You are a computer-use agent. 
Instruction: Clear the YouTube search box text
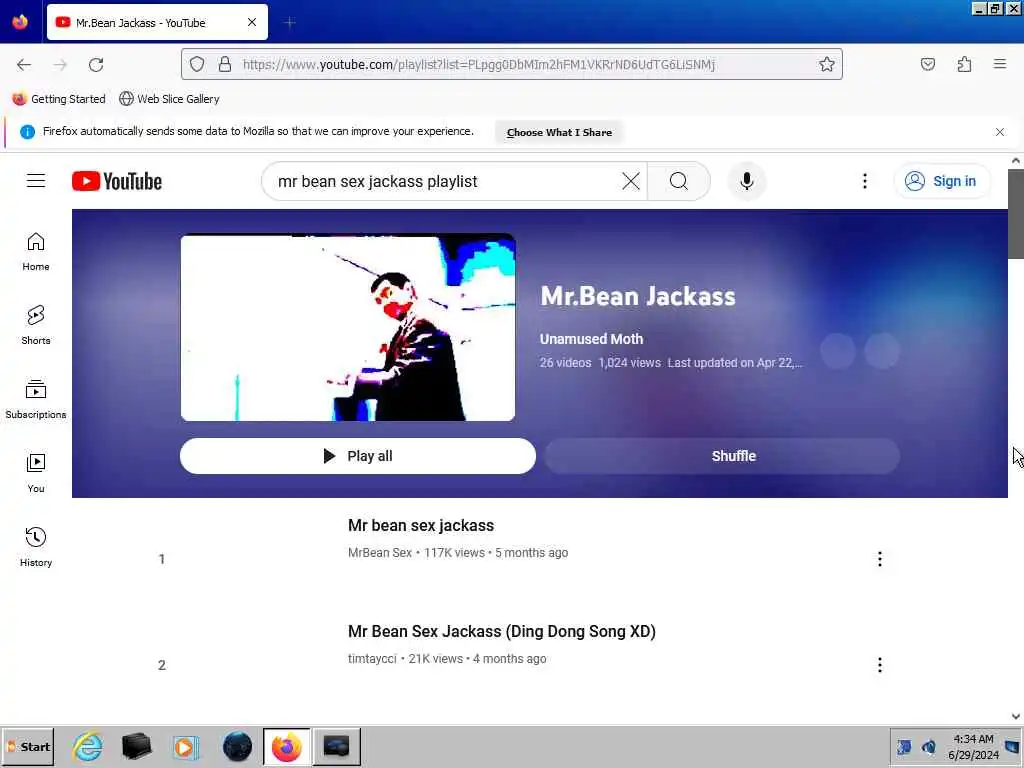631,181
